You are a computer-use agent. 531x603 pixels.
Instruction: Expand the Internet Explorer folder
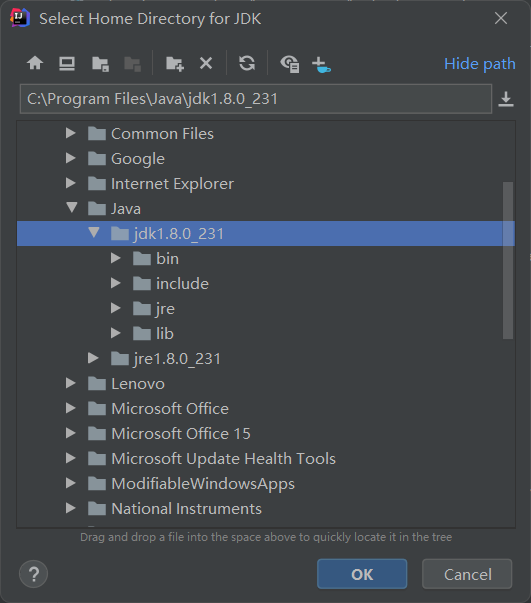coord(71,183)
